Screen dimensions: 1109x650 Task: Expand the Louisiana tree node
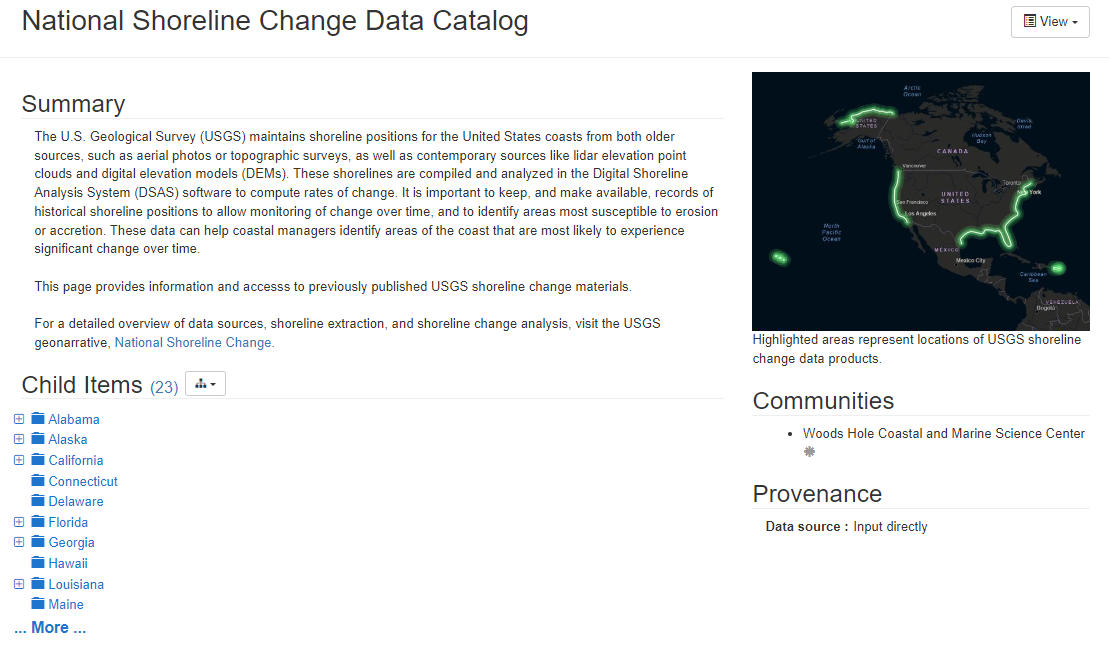19,584
